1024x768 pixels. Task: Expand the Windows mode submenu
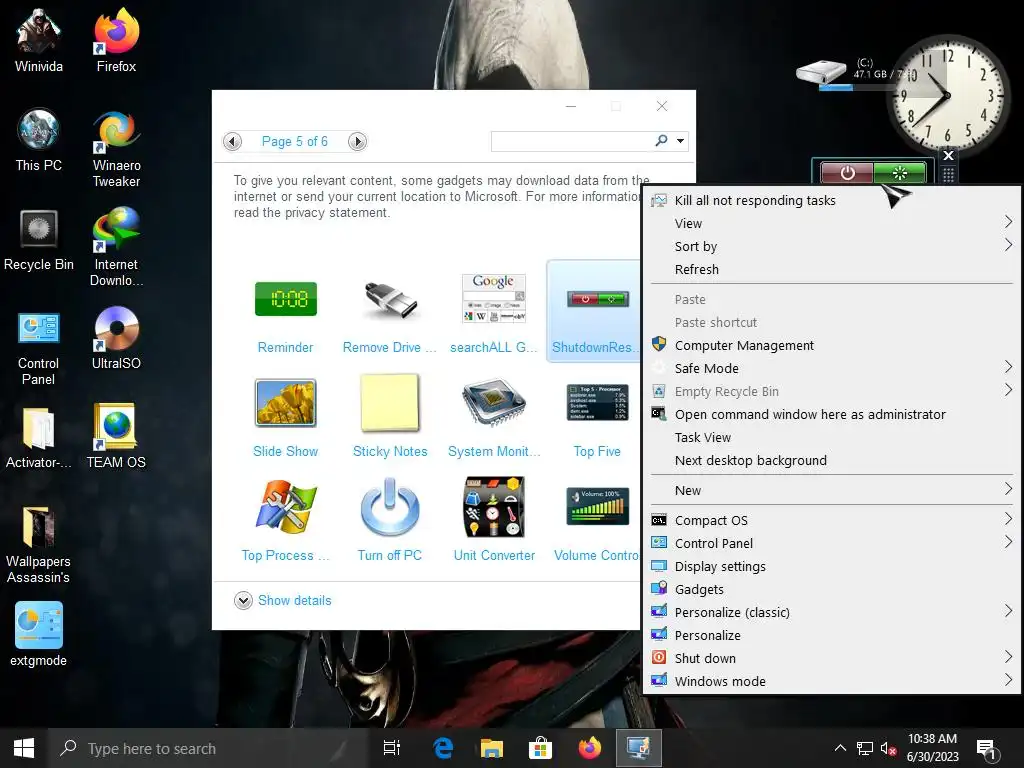point(831,681)
